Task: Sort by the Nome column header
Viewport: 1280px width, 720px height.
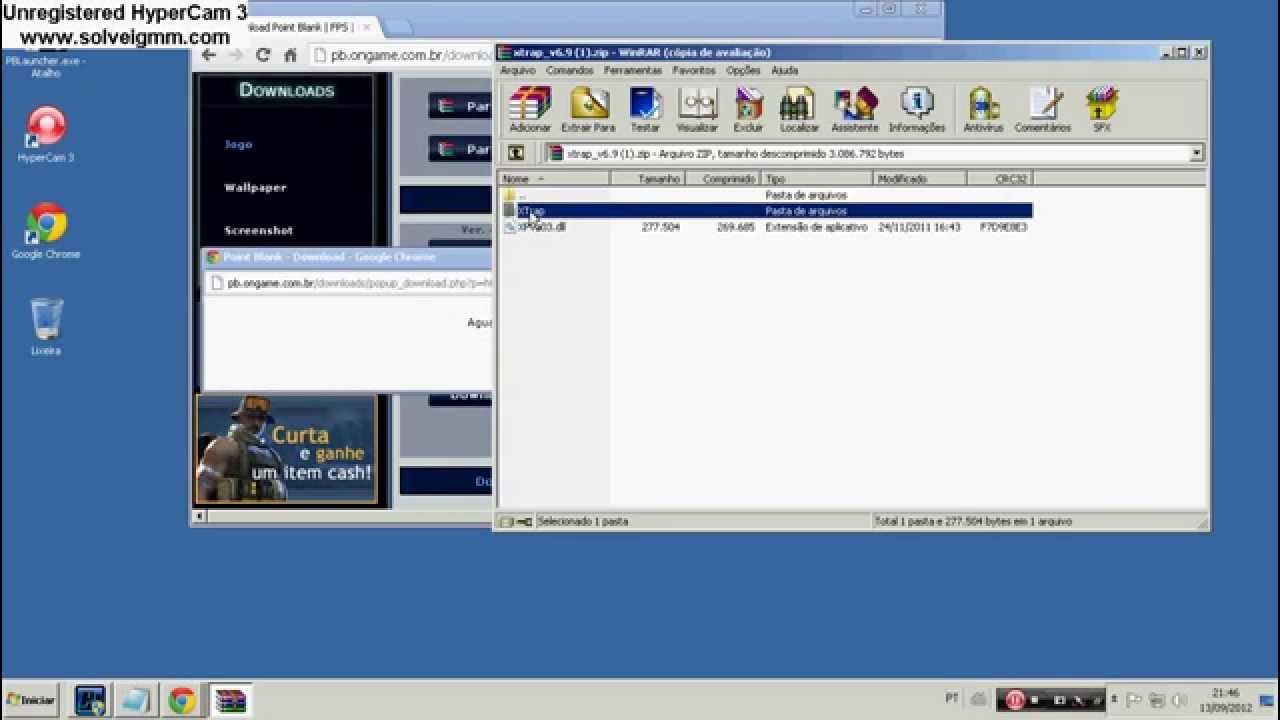Action: point(554,178)
